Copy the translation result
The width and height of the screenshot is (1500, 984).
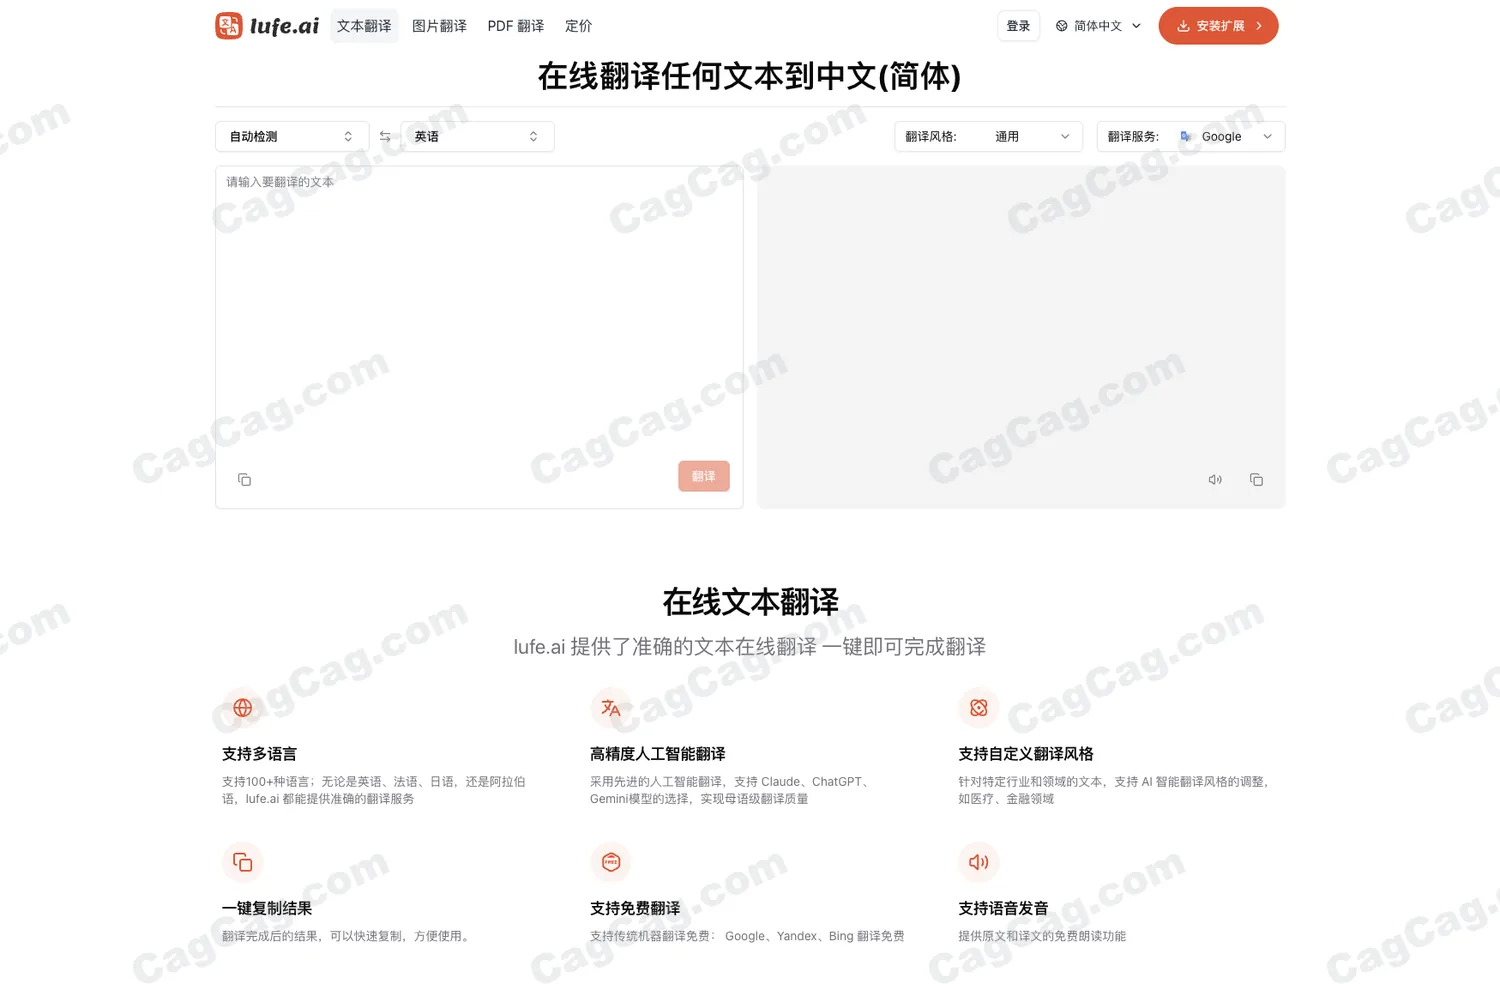tap(1256, 480)
